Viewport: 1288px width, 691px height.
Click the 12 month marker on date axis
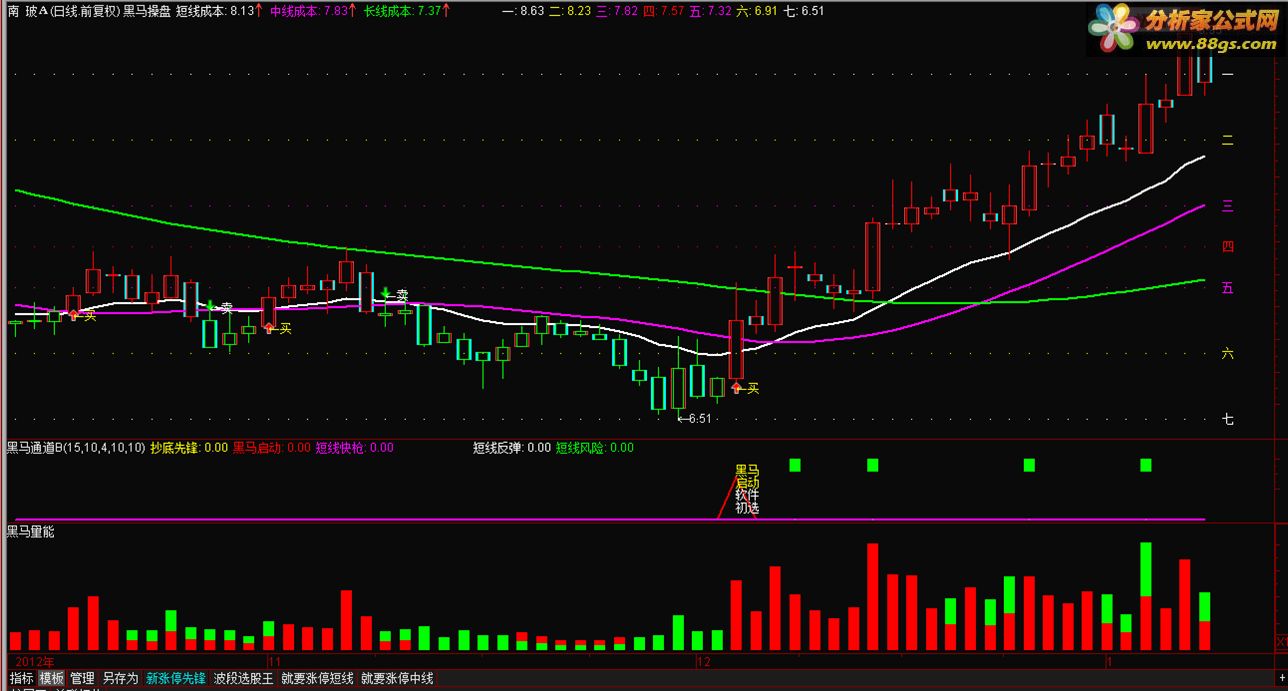[703, 662]
